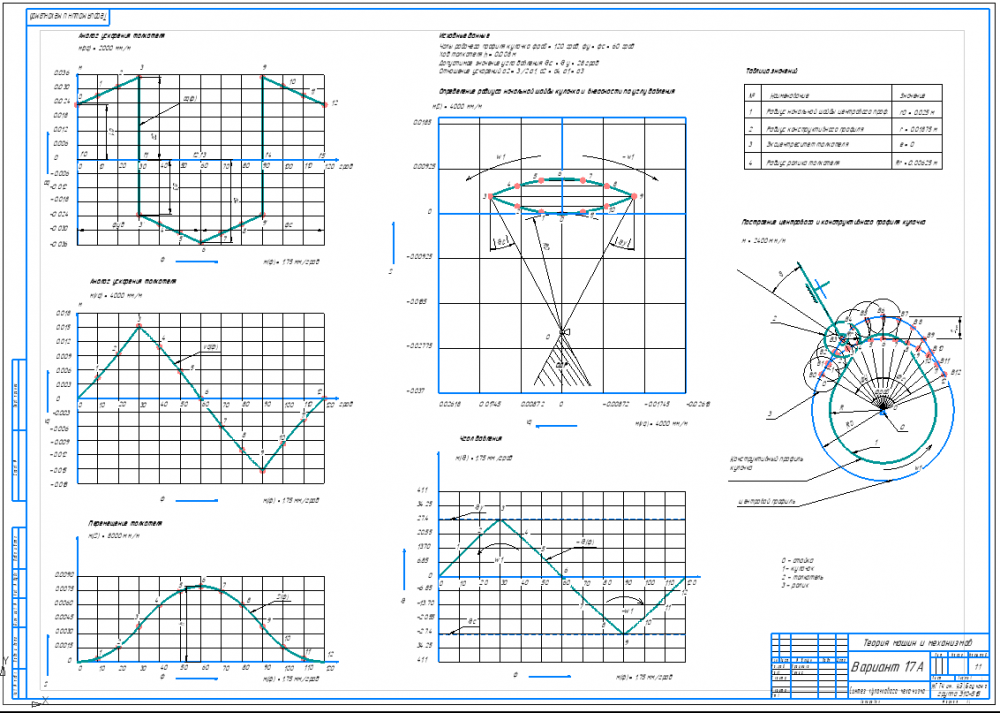Click the 'Вариант 17 А' title block text
The height and width of the screenshot is (713, 1000).
click(888, 668)
